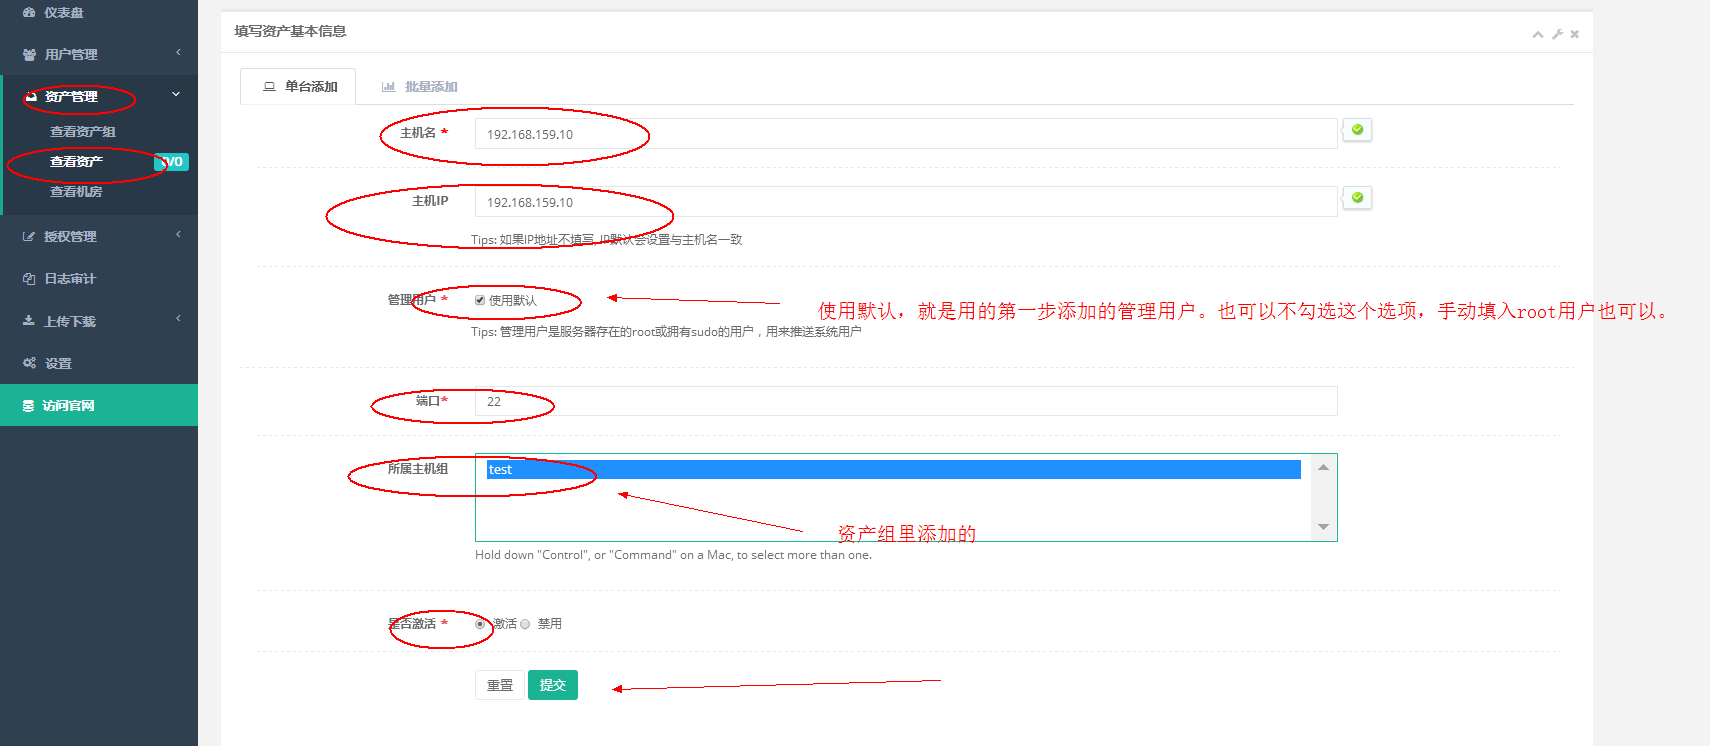Click the users icon beside 用户管理
This screenshot has height=746, width=1710.
29,54
